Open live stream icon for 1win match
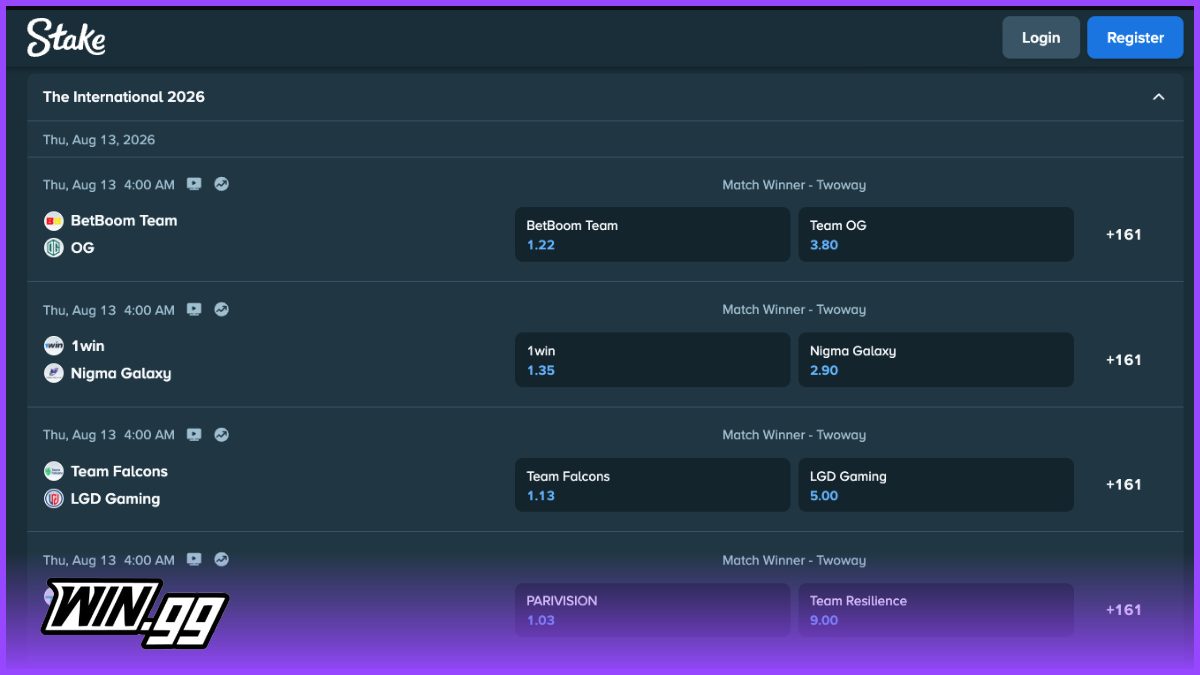 (194, 310)
